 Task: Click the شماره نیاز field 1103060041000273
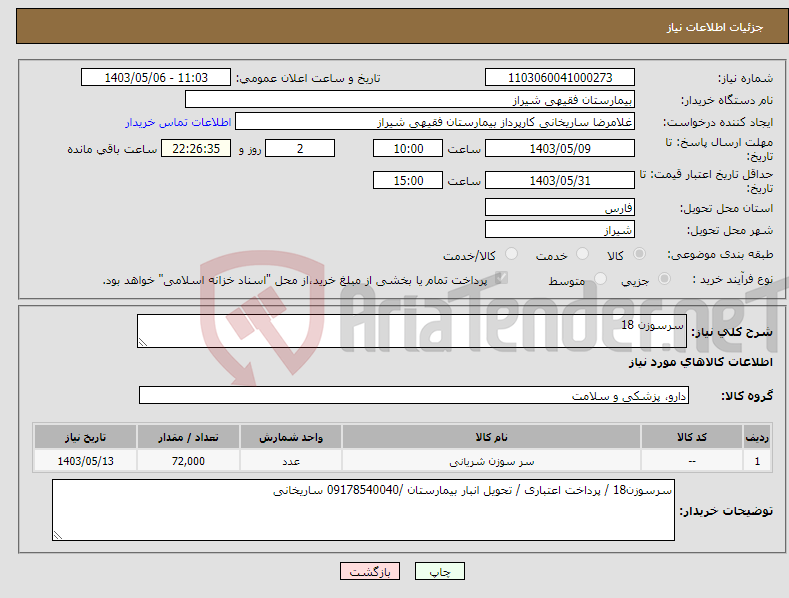[560, 78]
